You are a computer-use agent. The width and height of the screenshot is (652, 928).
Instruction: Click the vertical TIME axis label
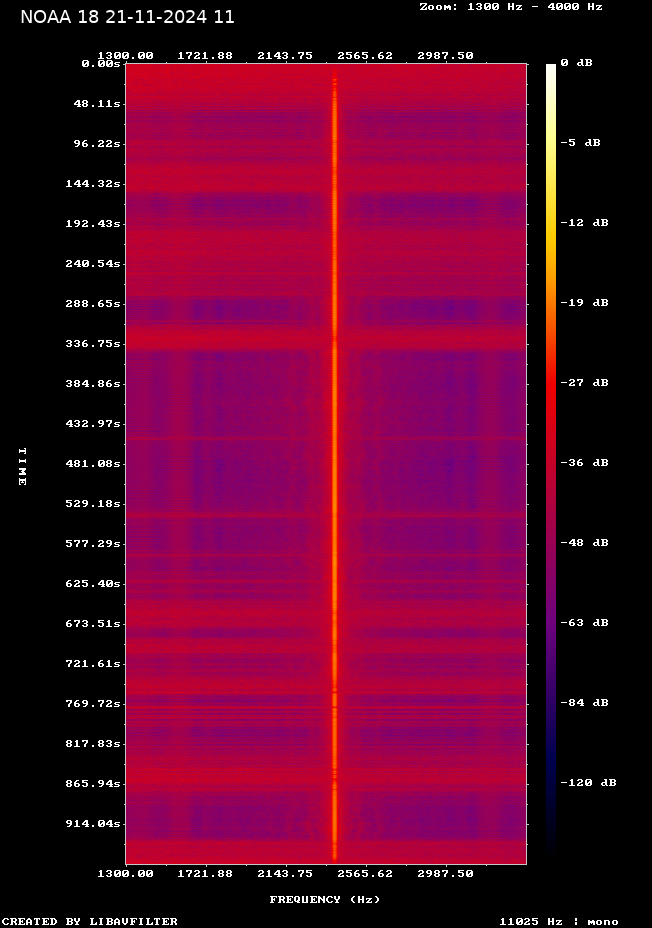point(21,466)
